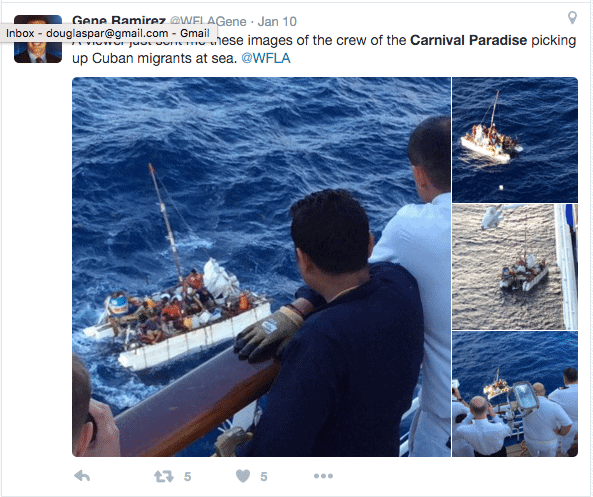Click the Gene Ramirez display name
The width and height of the screenshot is (593, 497).
[x=119, y=20]
